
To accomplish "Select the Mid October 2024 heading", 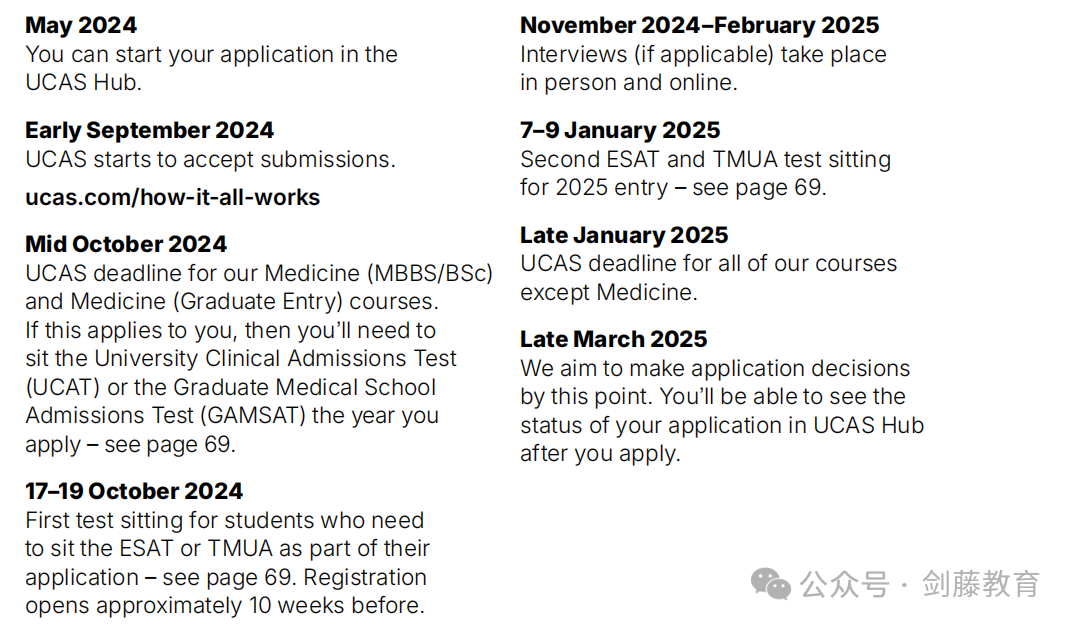I will [x=126, y=244].
